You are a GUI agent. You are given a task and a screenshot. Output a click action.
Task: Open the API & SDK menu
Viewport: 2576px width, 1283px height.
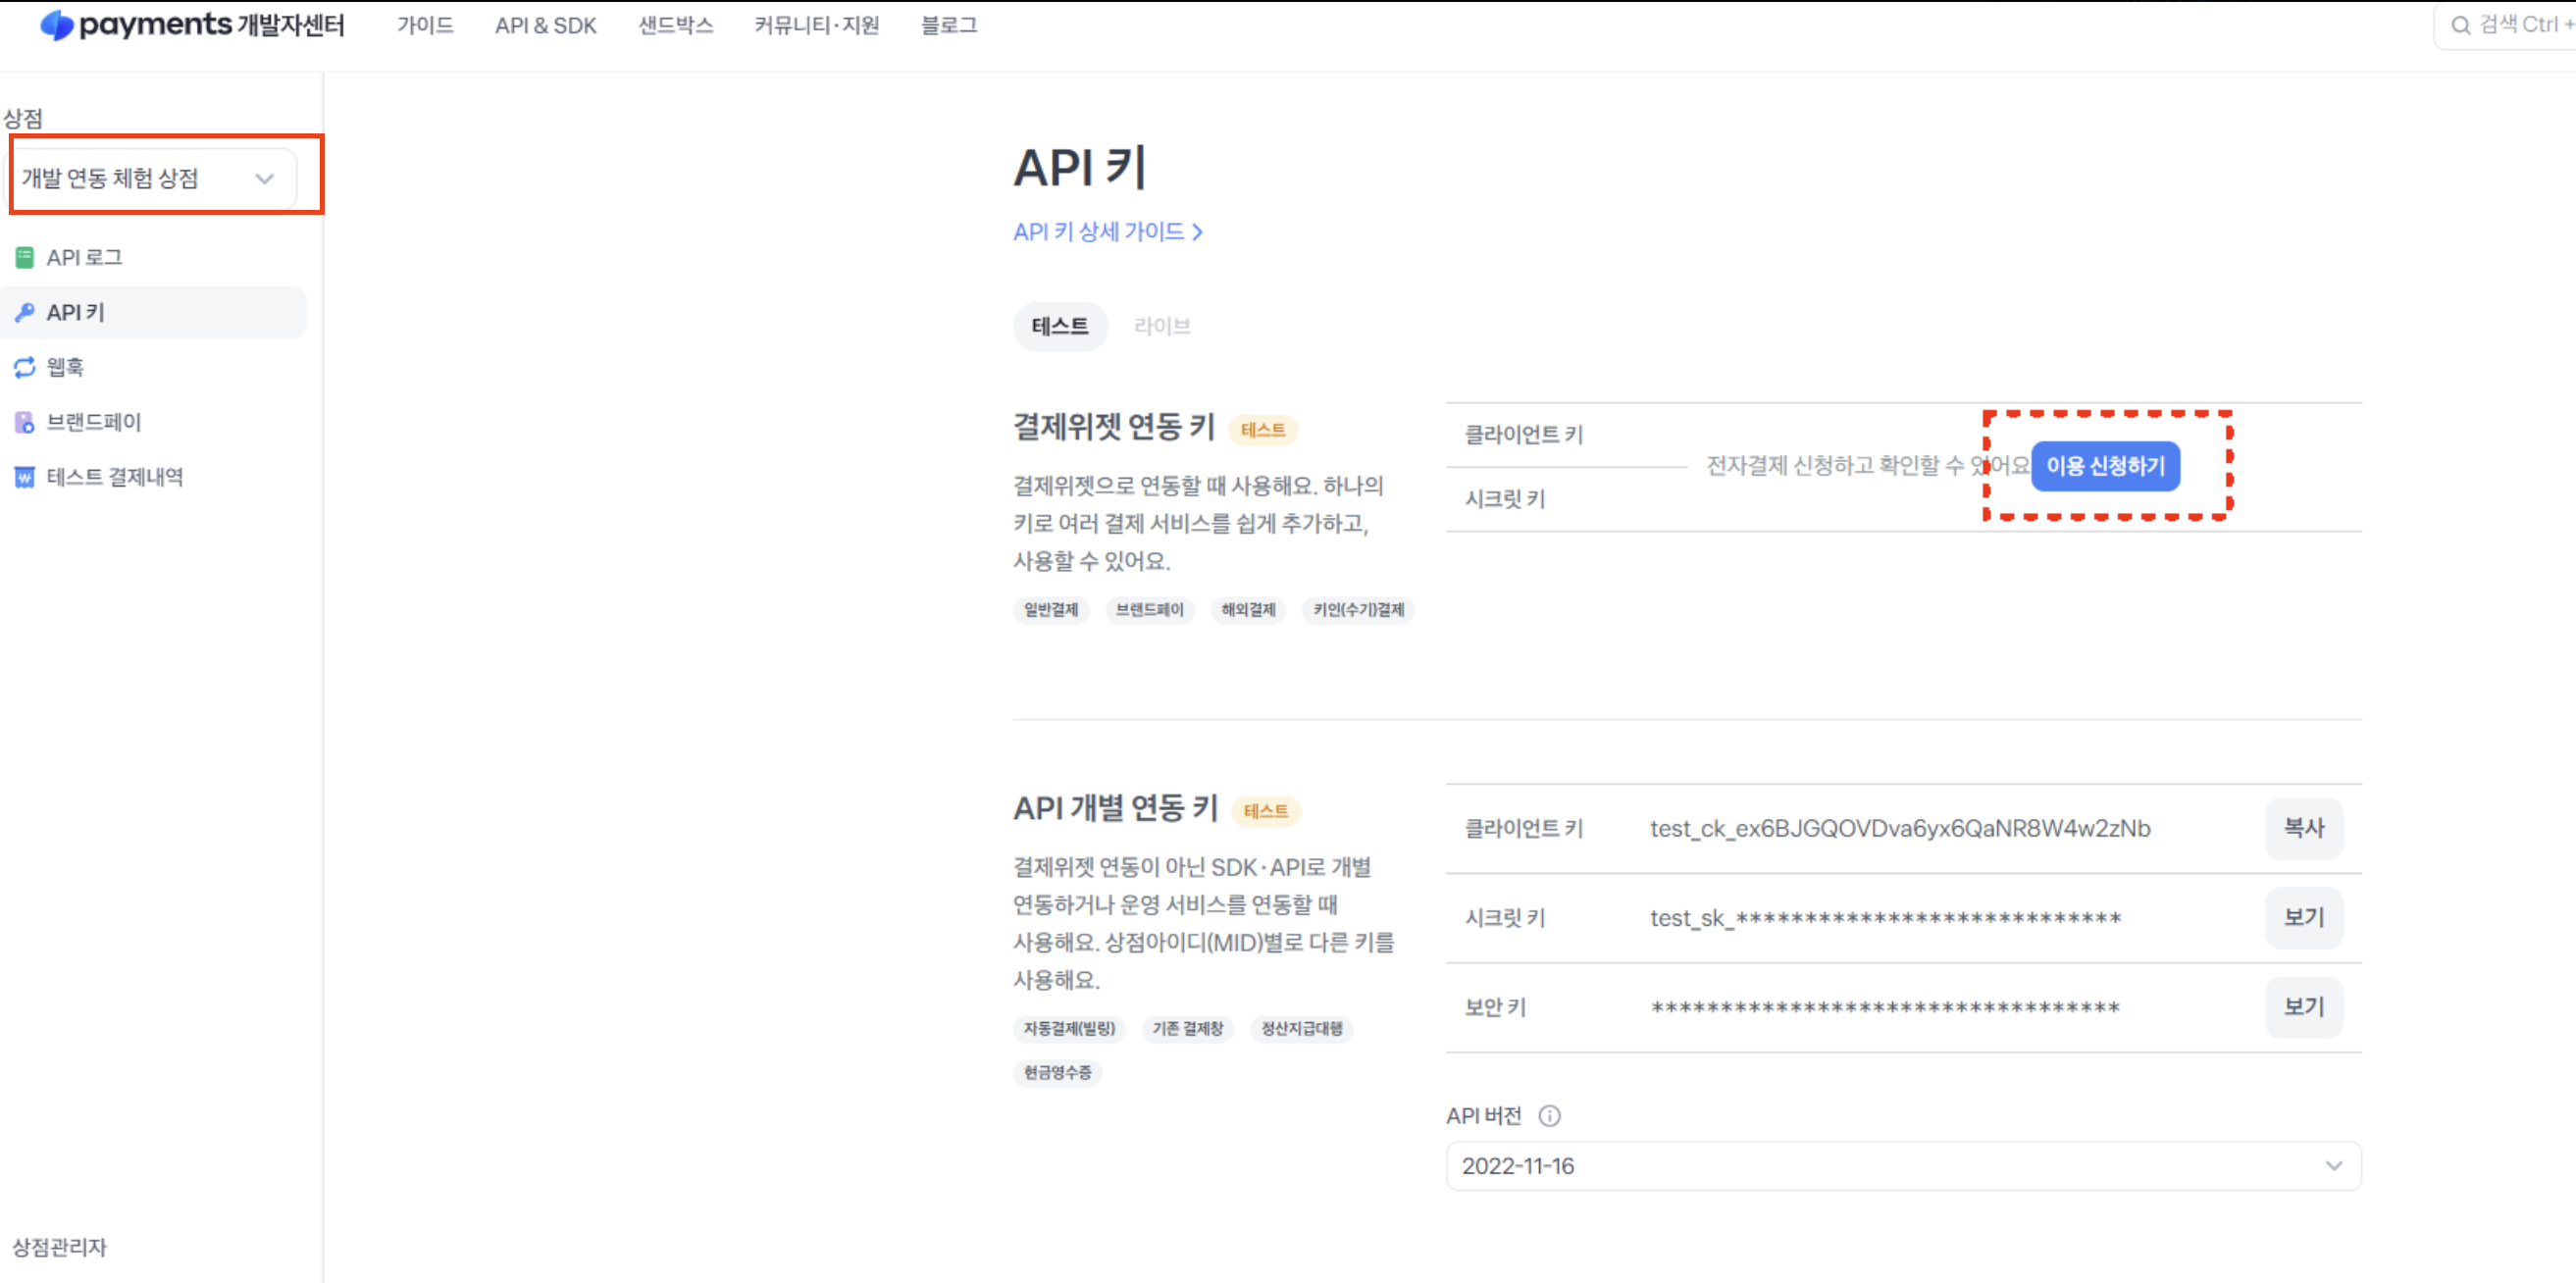coord(545,26)
